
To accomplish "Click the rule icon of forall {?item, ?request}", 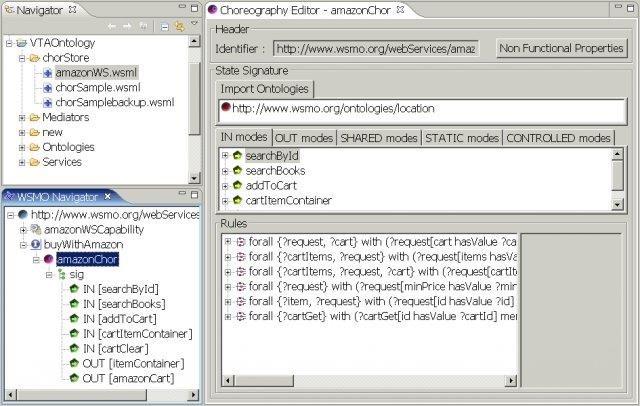I will tap(241, 302).
